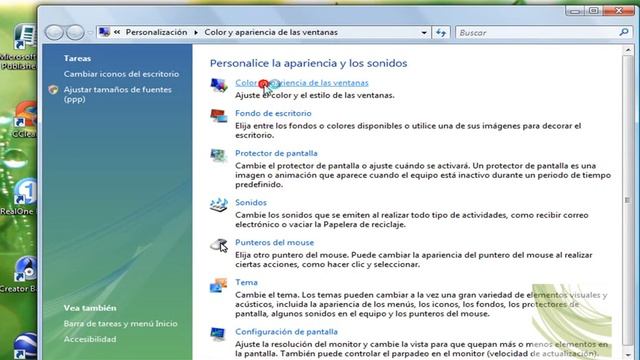The width and height of the screenshot is (640, 360).
Task: Open the Protector de pantalla icon
Action: (x=219, y=156)
